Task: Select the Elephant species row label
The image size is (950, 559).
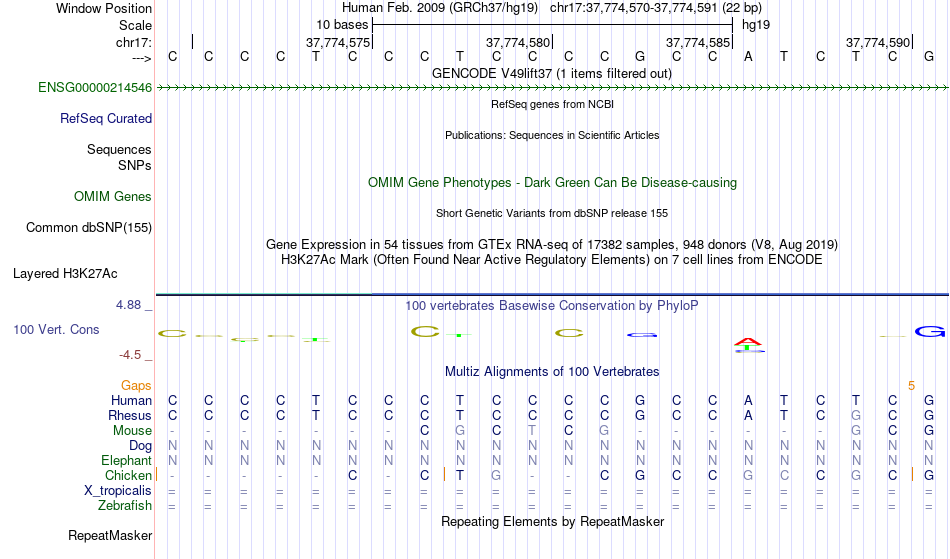Action: tap(126, 461)
